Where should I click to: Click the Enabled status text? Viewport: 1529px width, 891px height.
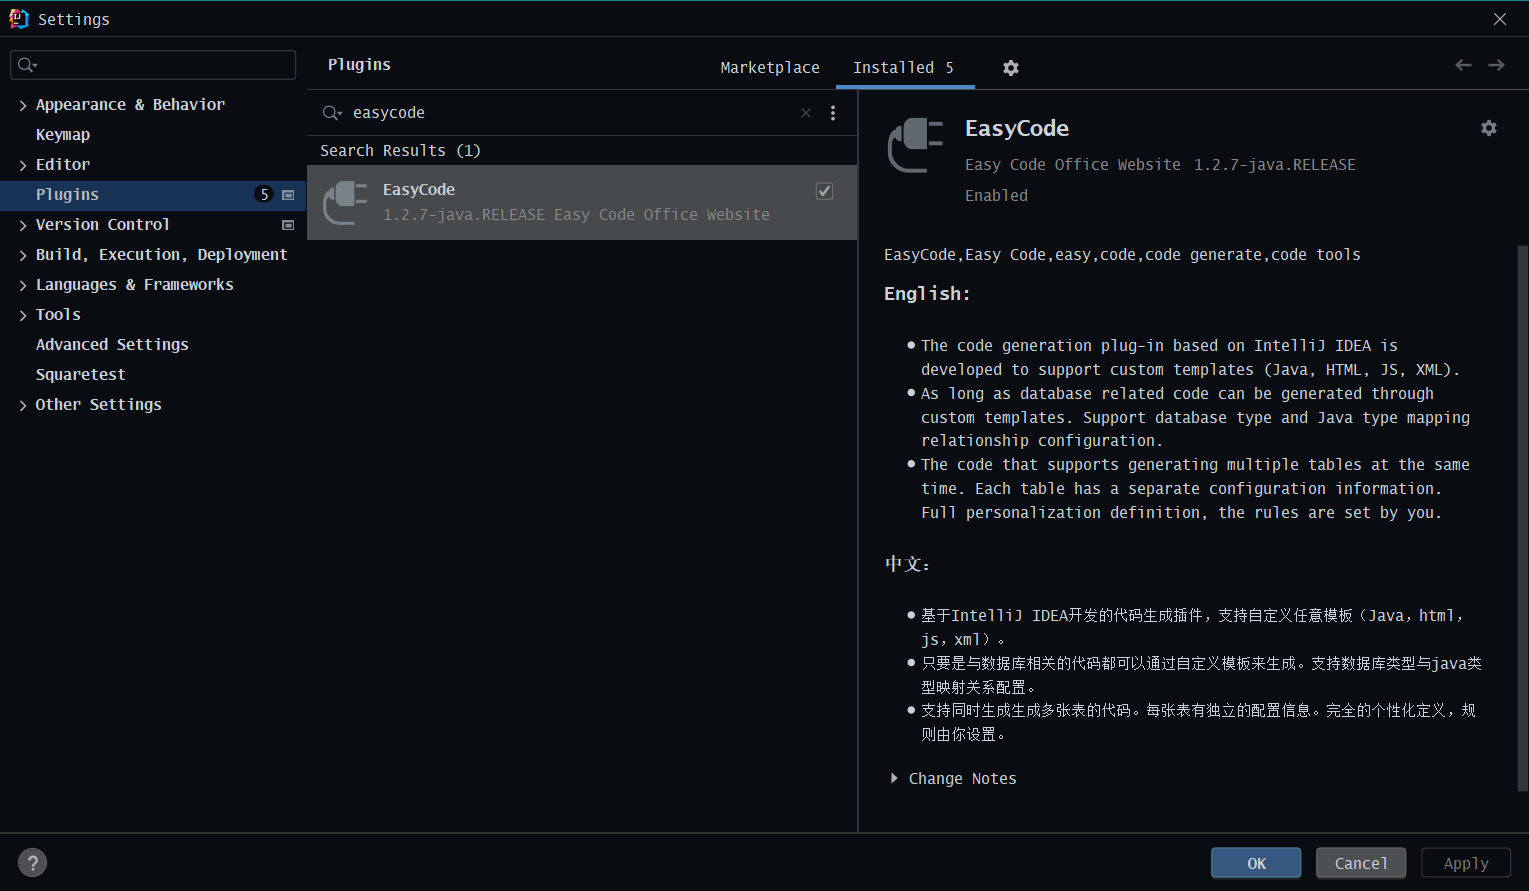(996, 196)
